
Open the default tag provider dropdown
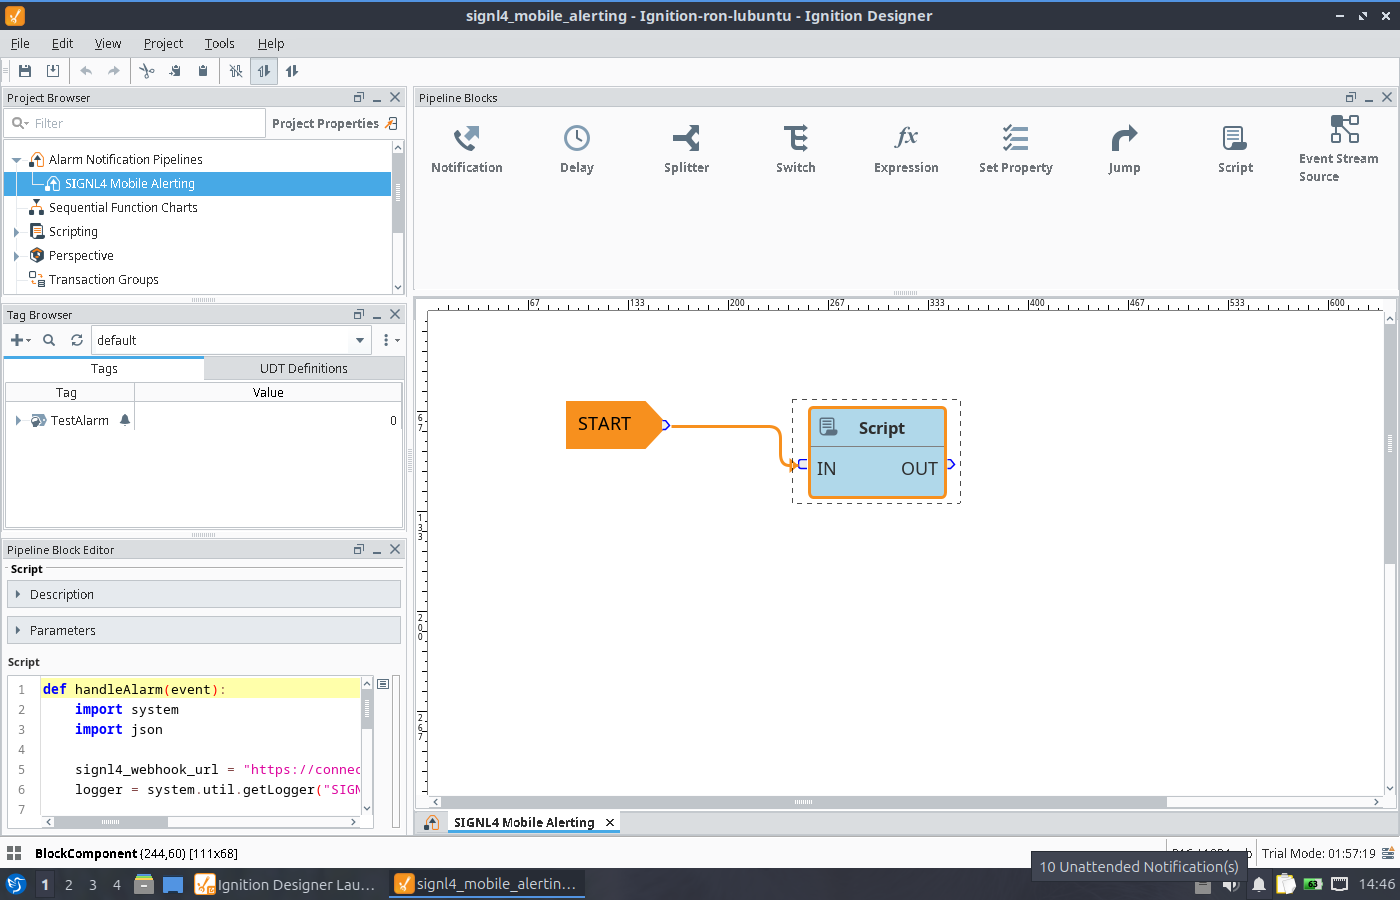click(x=360, y=341)
